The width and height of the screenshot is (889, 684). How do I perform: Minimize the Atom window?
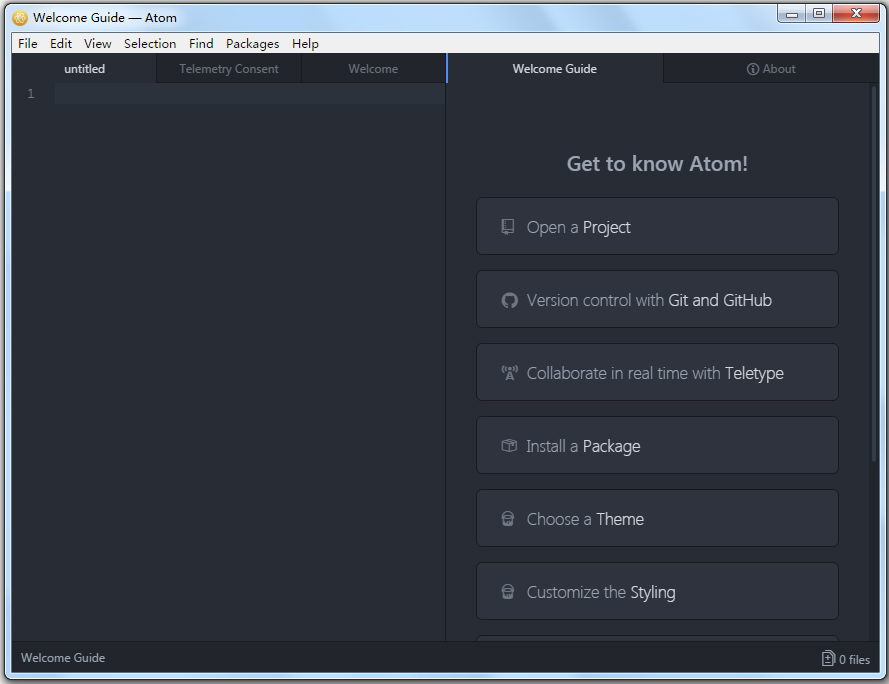click(791, 14)
